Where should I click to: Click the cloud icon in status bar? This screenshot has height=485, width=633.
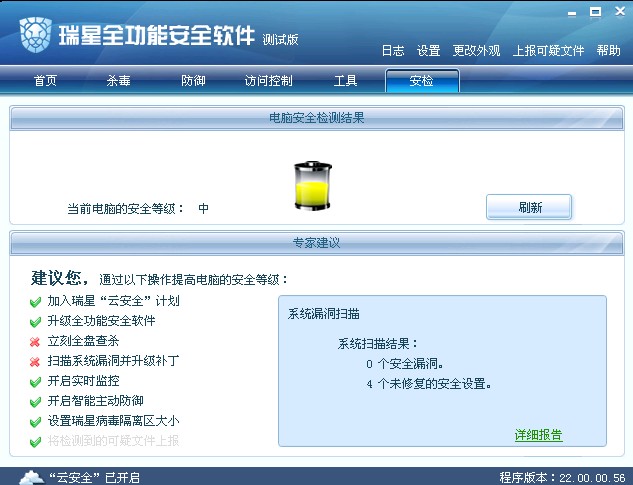pyautogui.click(x=32, y=477)
